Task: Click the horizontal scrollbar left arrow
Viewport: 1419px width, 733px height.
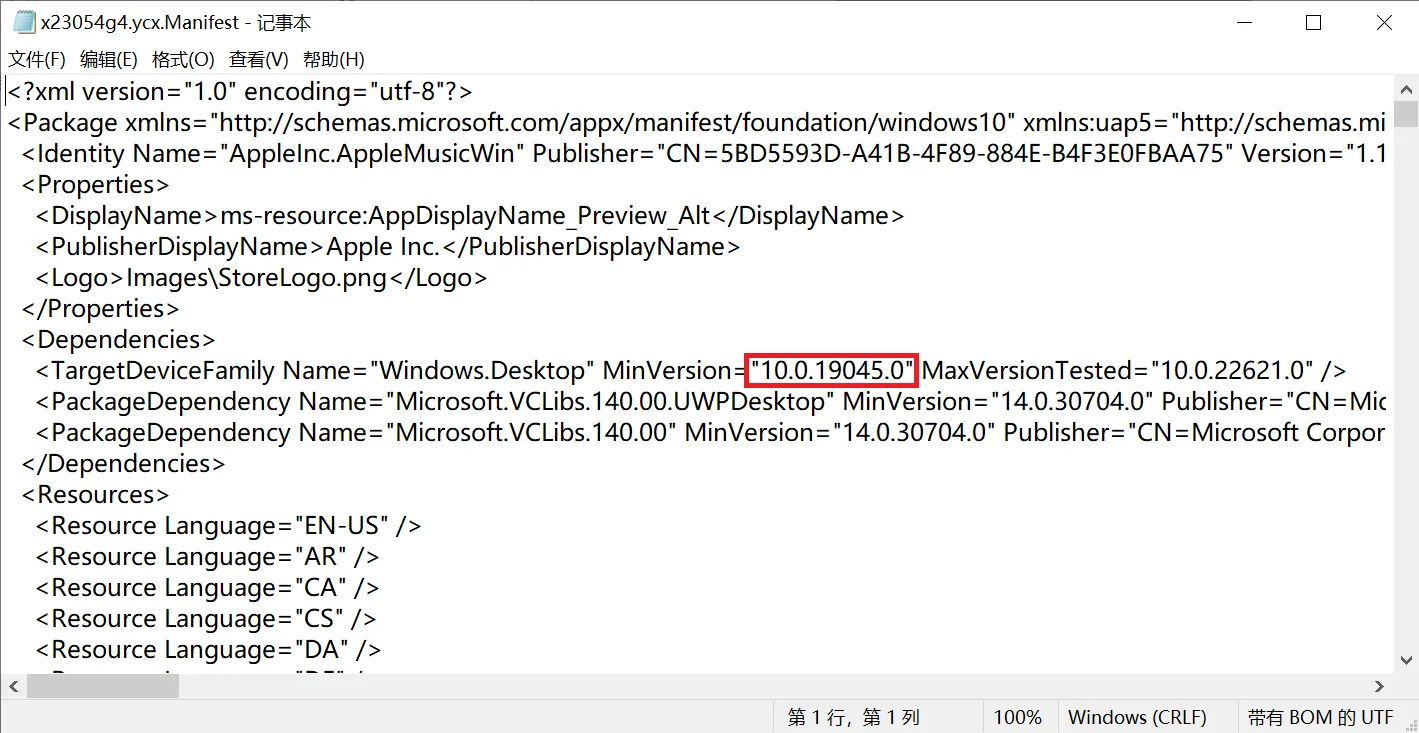Action: point(15,686)
